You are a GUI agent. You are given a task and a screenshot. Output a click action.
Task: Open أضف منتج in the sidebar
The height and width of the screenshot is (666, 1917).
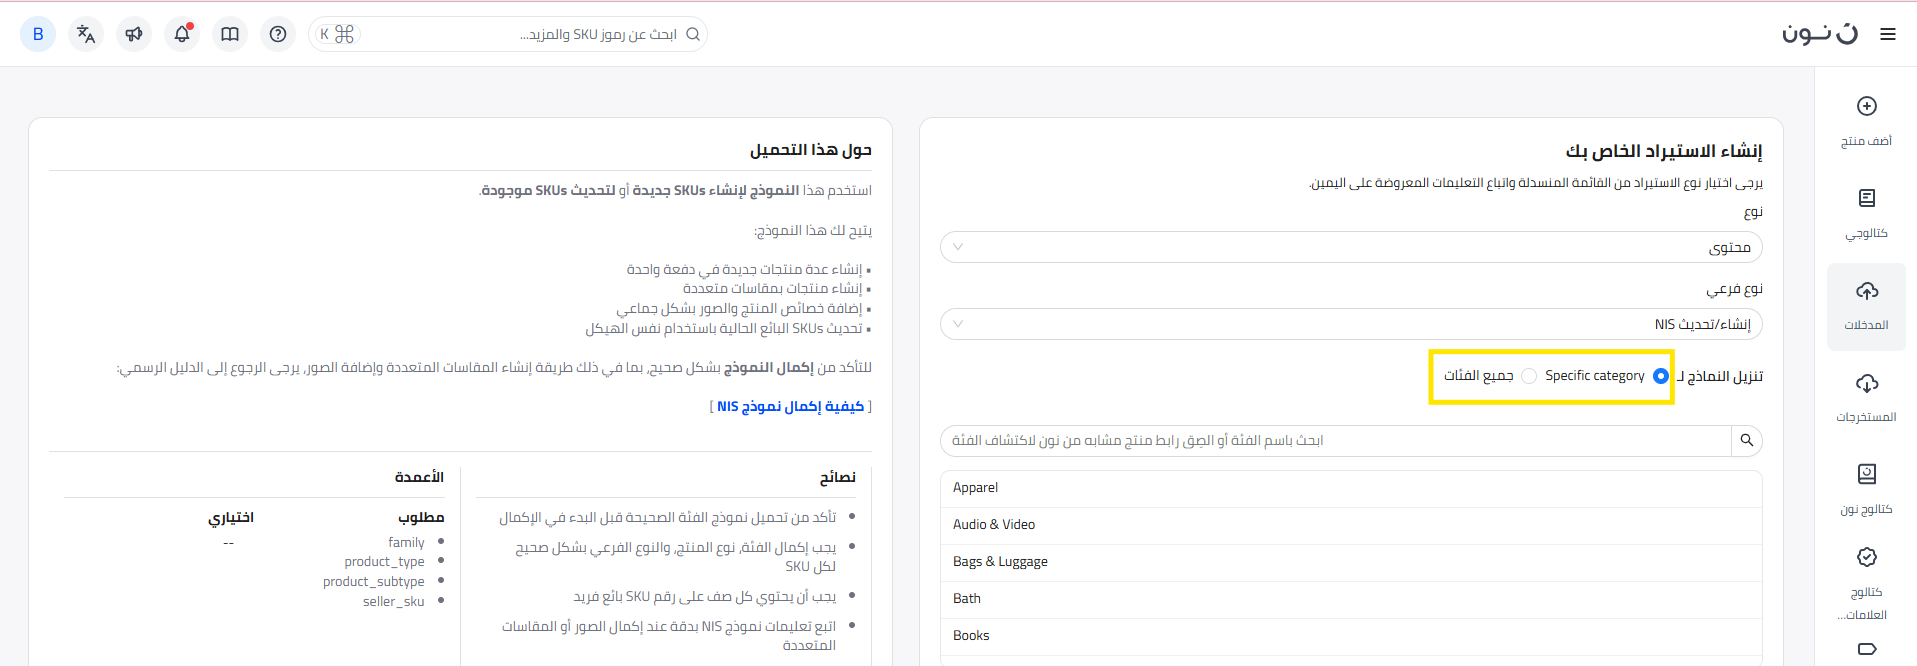[x=1866, y=119]
